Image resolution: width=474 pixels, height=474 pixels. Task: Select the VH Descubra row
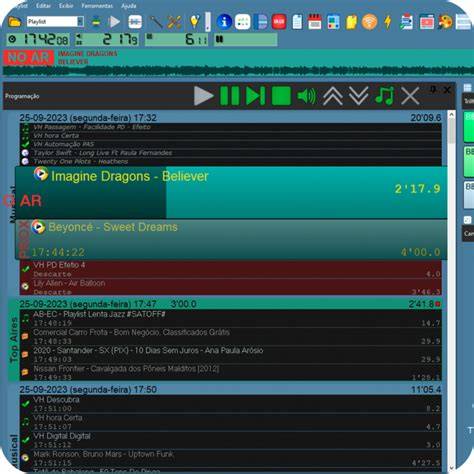coord(231,404)
